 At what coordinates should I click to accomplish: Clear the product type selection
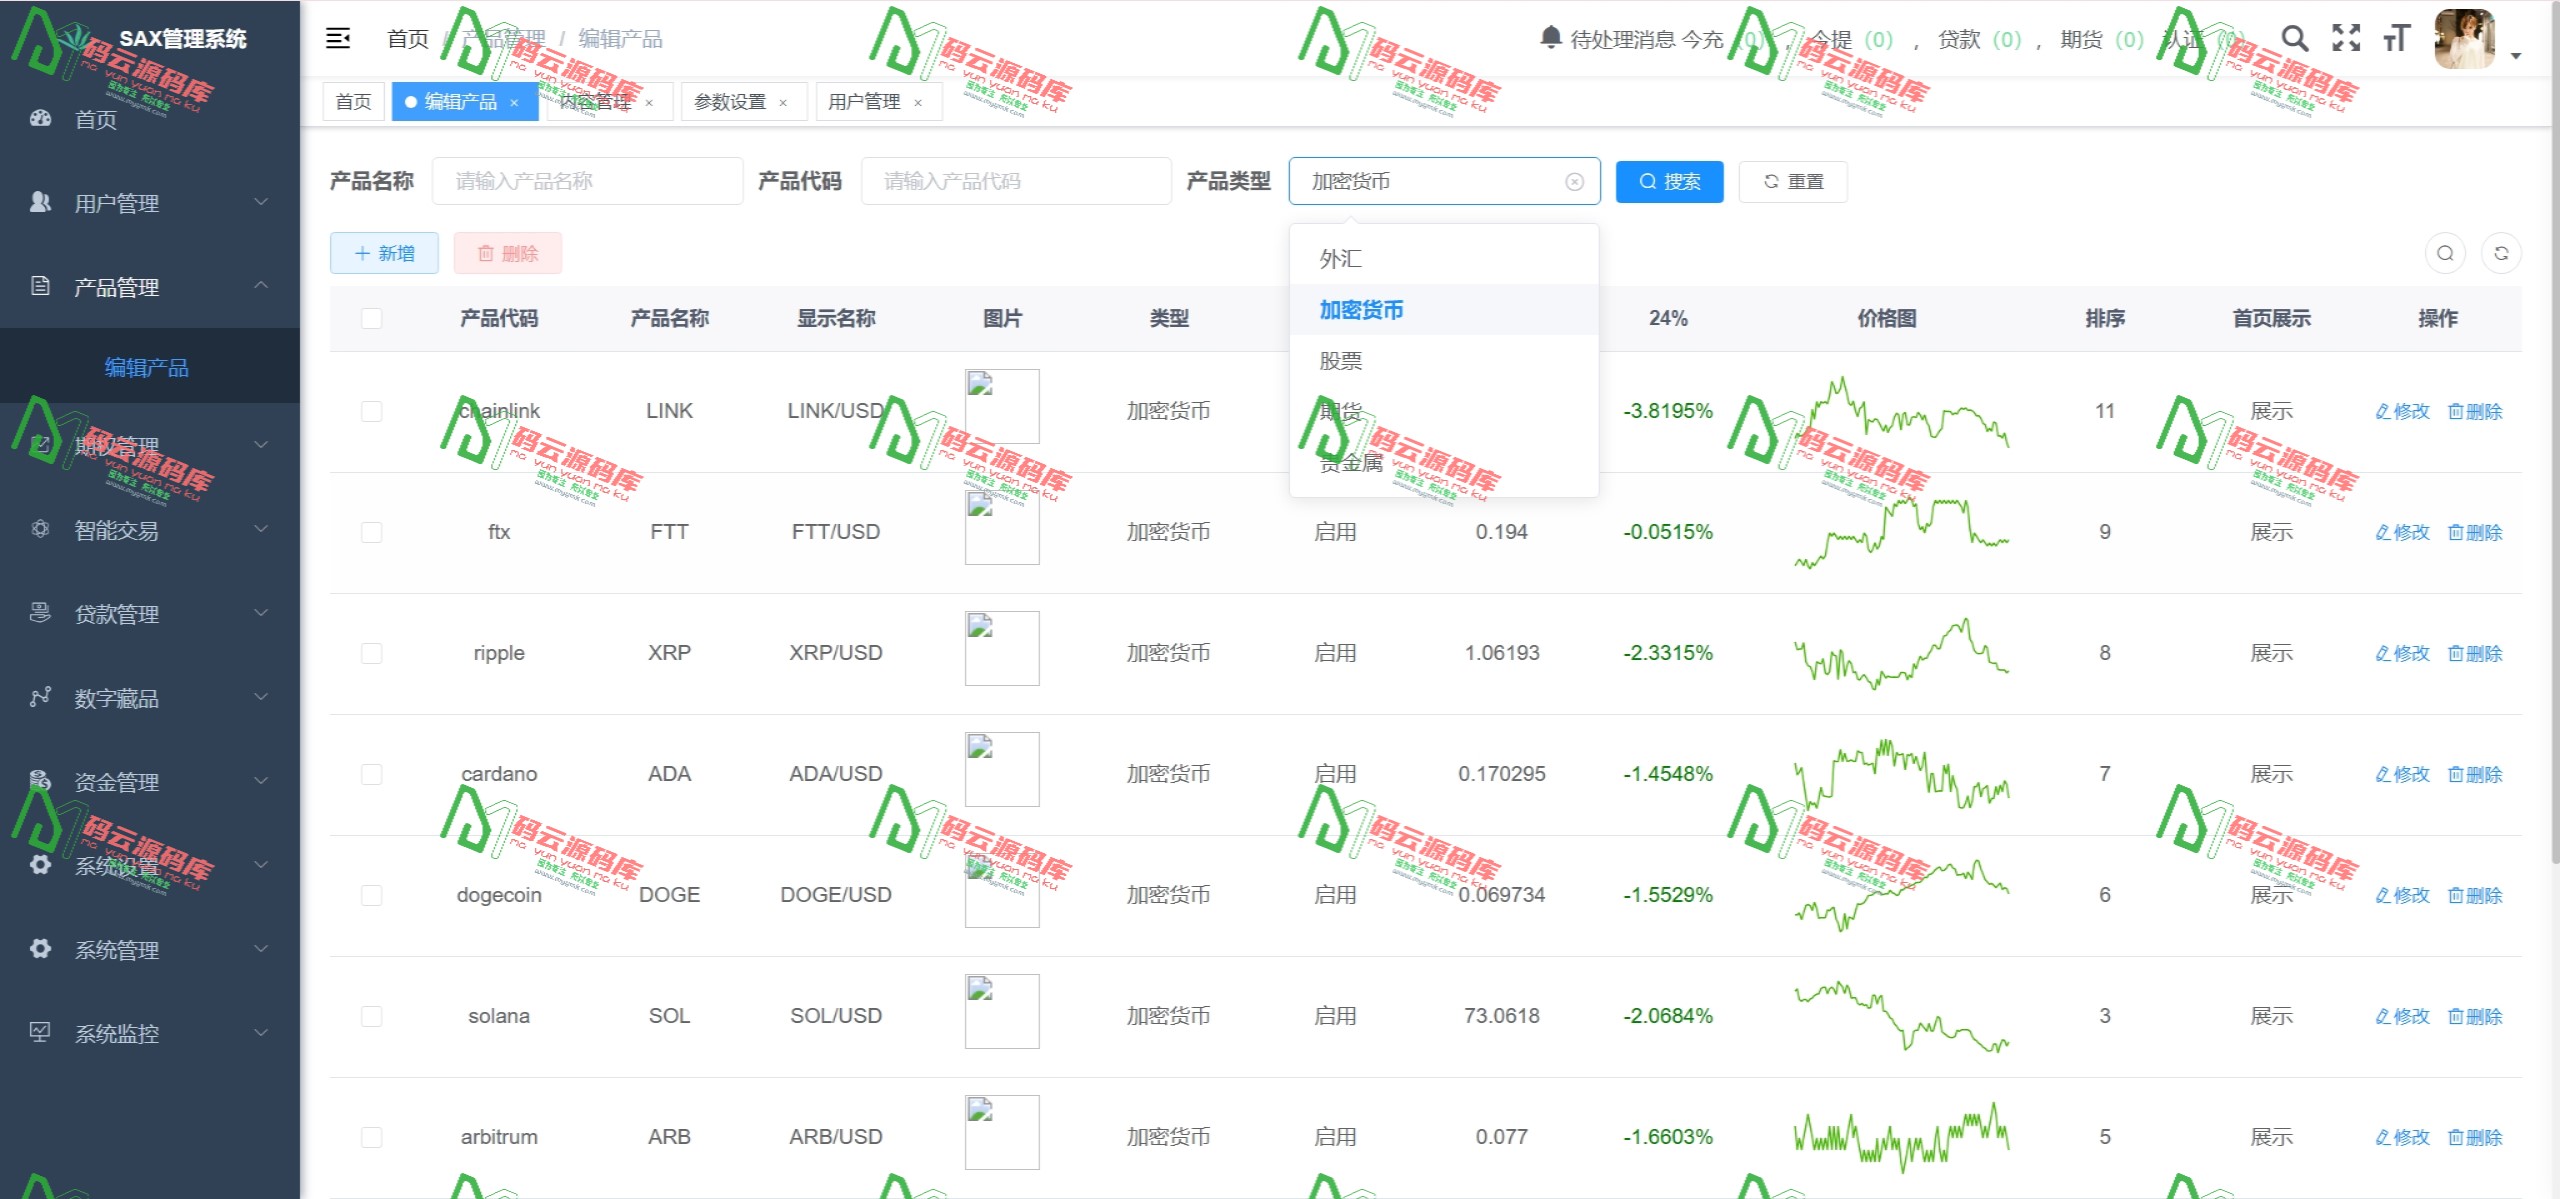tap(1574, 182)
